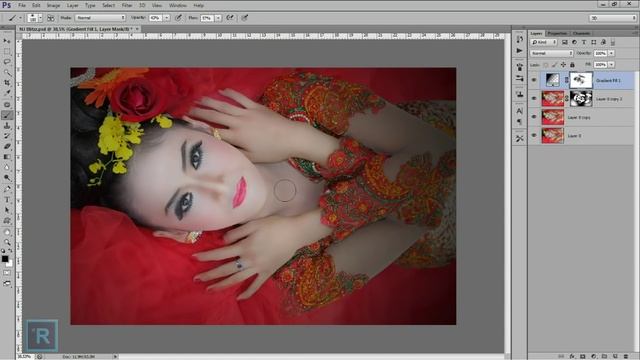Open the Flow slider arrow
Viewport: 640px width, 360px height.
pos(218,18)
